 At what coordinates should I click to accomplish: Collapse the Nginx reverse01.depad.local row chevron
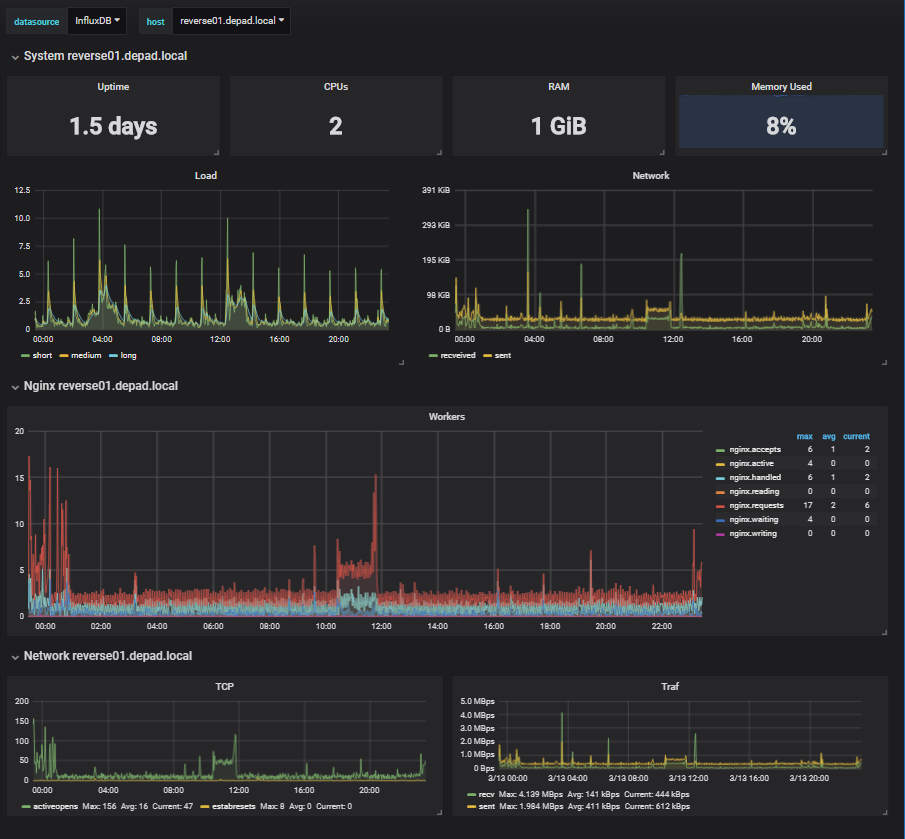(15, 387)
